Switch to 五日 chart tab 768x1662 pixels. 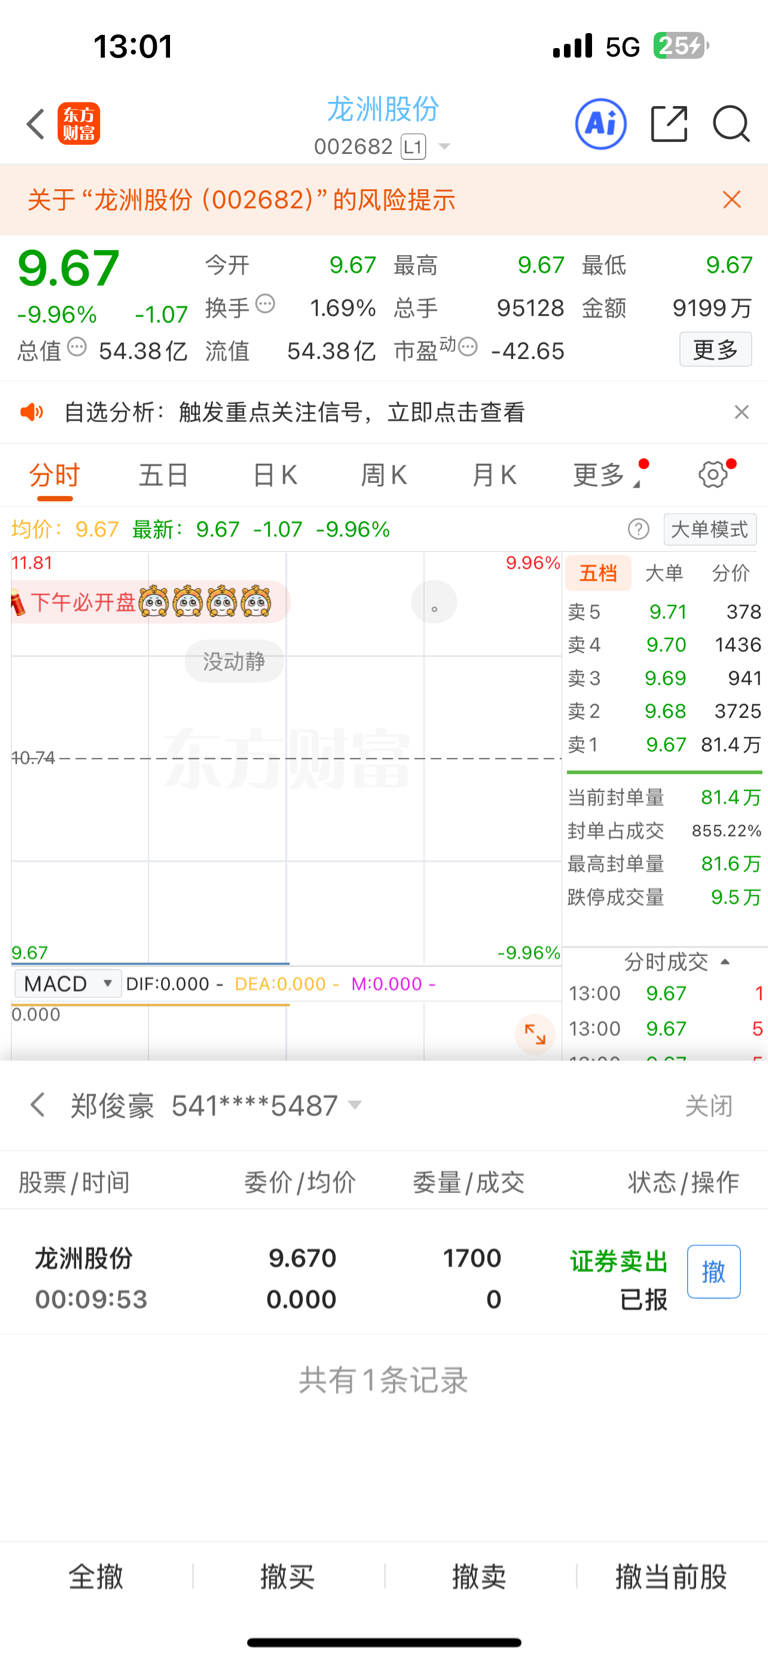point(163,475)
